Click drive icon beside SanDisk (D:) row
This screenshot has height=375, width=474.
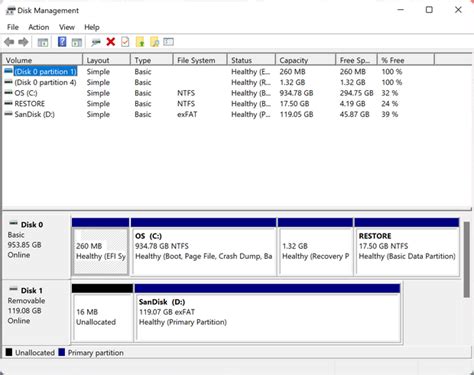point(9,114)
